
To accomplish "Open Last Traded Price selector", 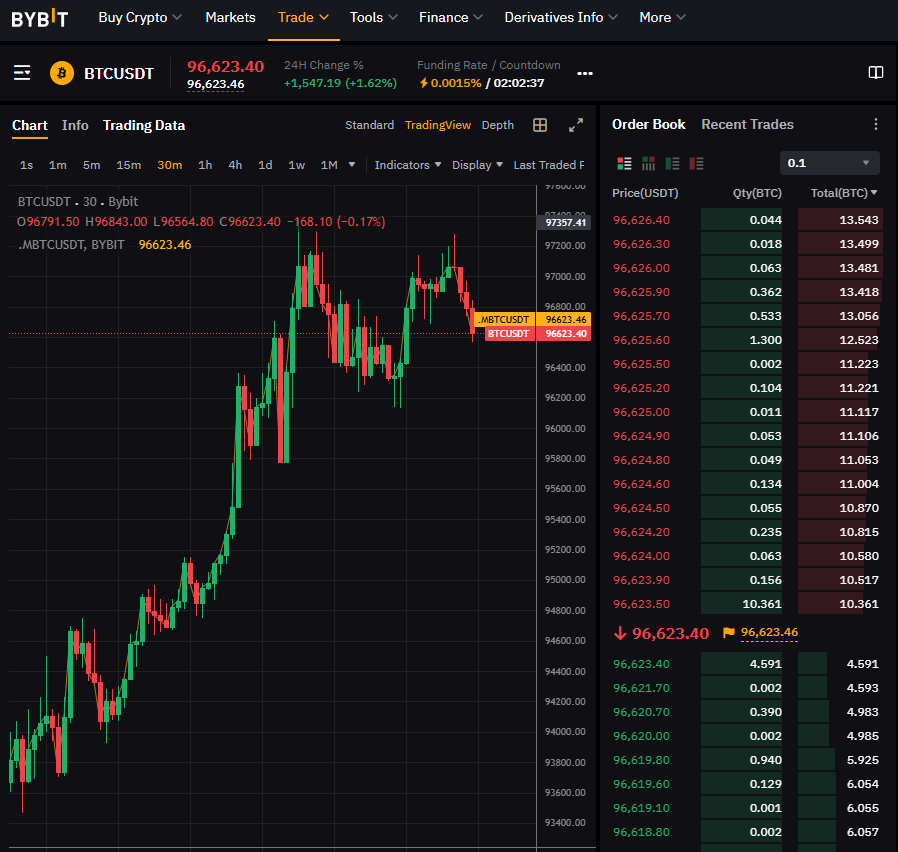I will (549, 165).
